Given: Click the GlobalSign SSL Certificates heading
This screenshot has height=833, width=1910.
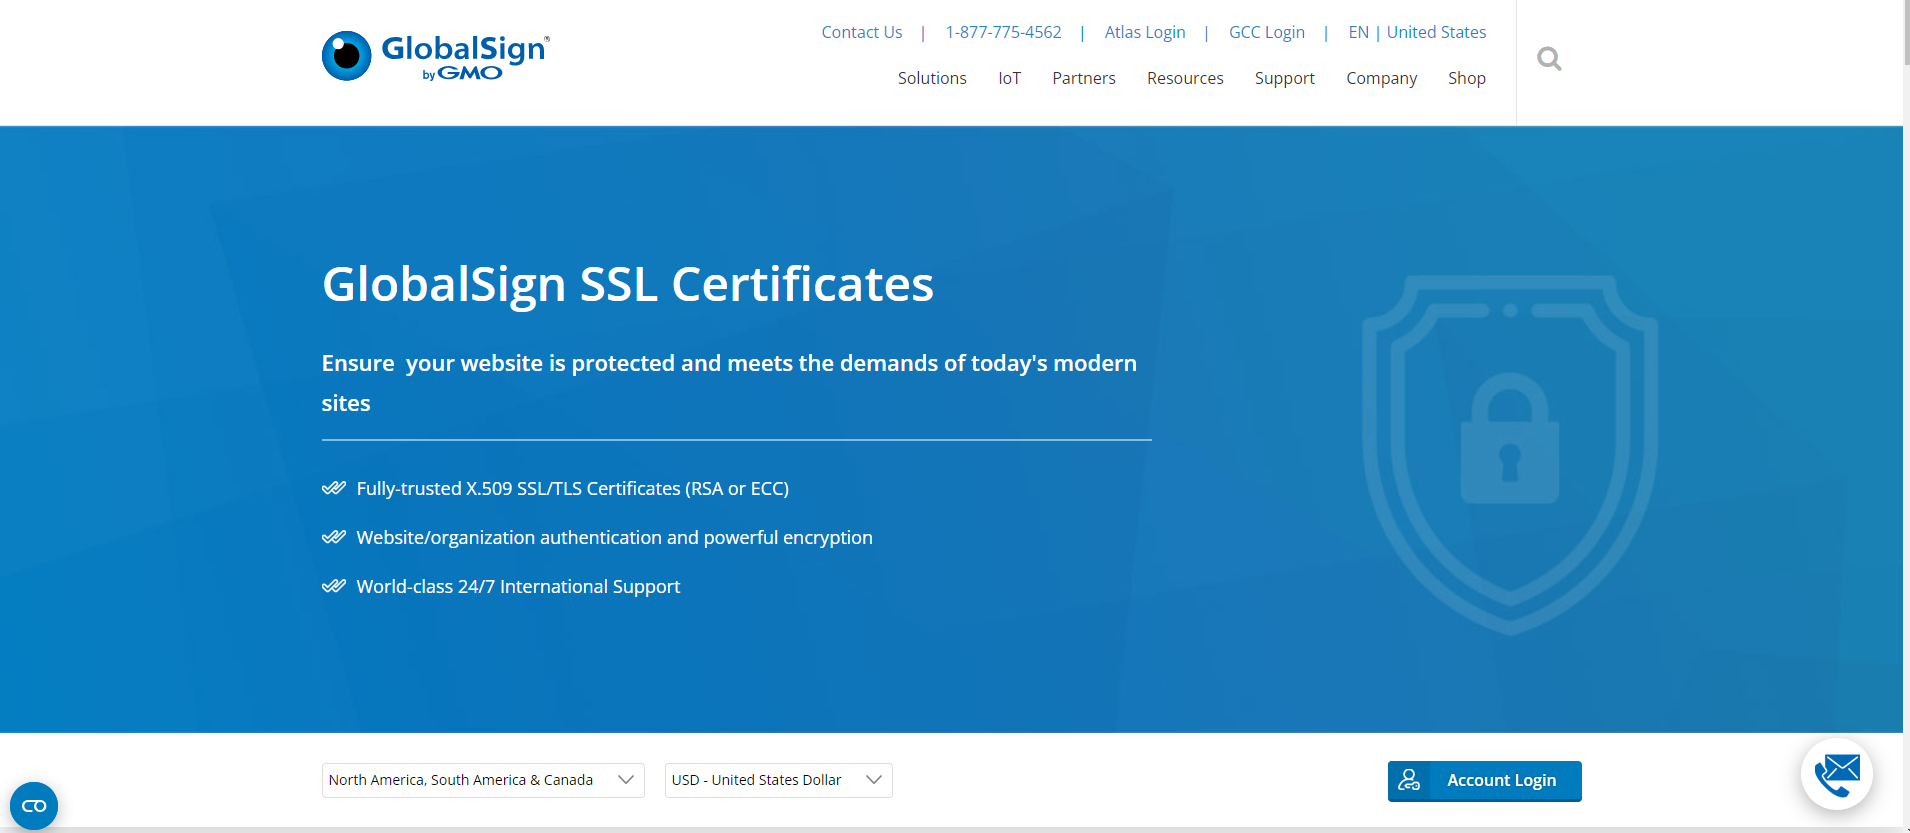Looking at the screenshot, I should click(628, 284).
